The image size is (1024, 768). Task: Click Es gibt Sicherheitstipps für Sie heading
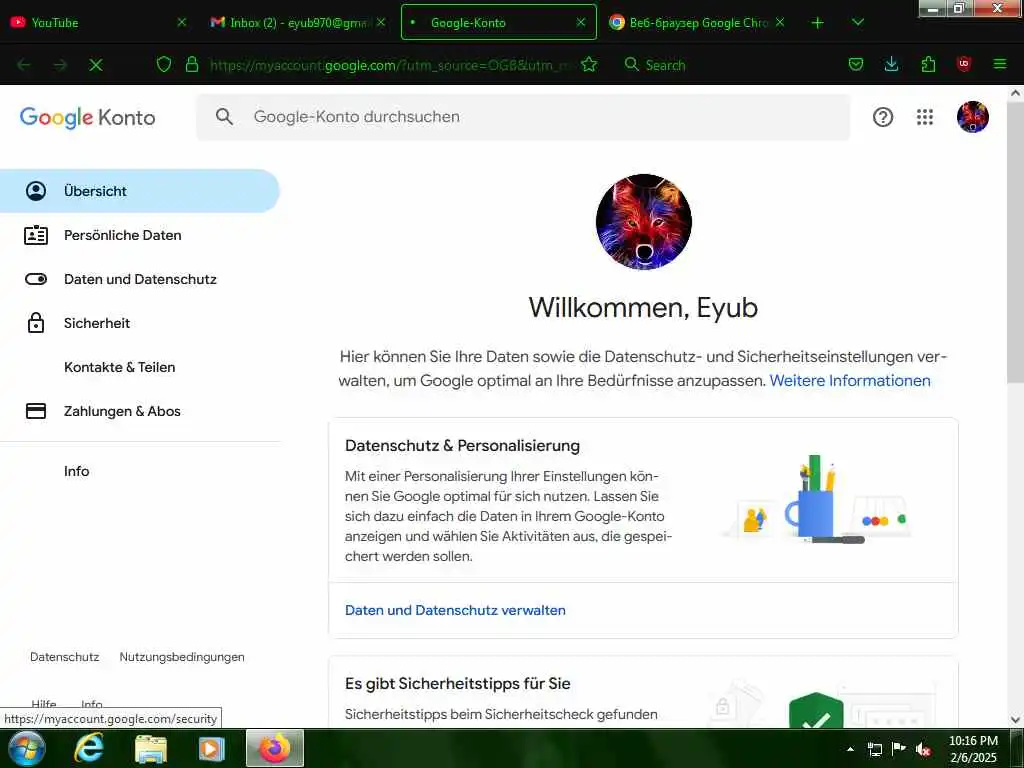click(x=458, y=683)
